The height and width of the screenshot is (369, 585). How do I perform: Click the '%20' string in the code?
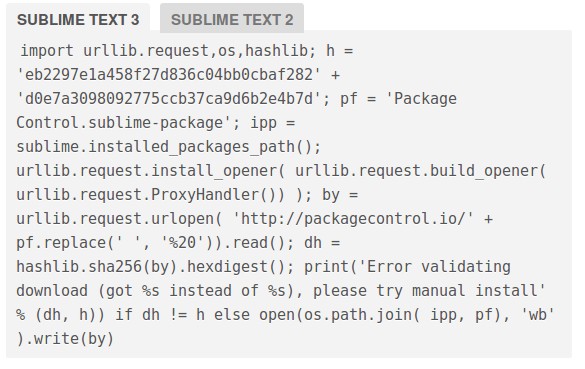click(x=182, y=243)
